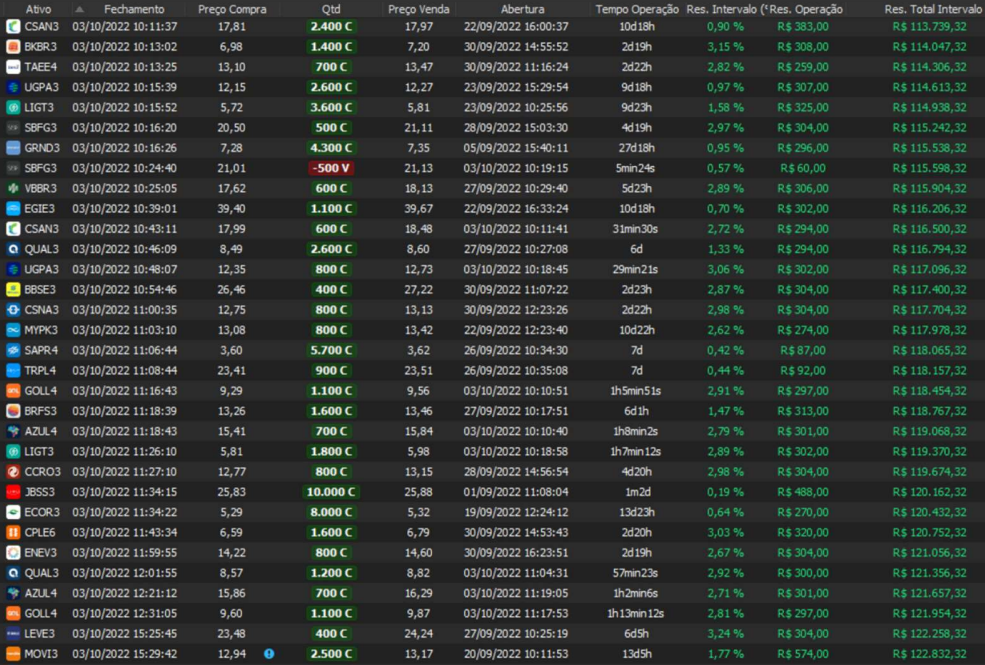Screen dimensions: 985x665
Task: Select the orange CPLE6 logo icon
Action: [13, 532]
